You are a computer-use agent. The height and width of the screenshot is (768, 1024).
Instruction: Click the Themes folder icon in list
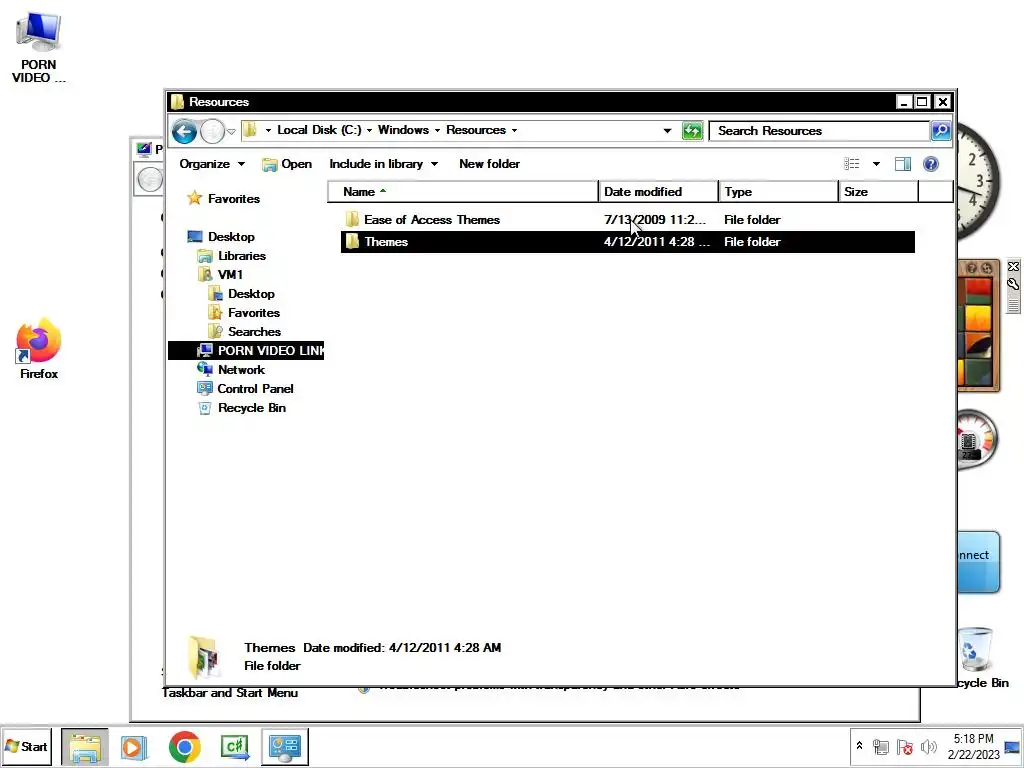pos(352,242)
